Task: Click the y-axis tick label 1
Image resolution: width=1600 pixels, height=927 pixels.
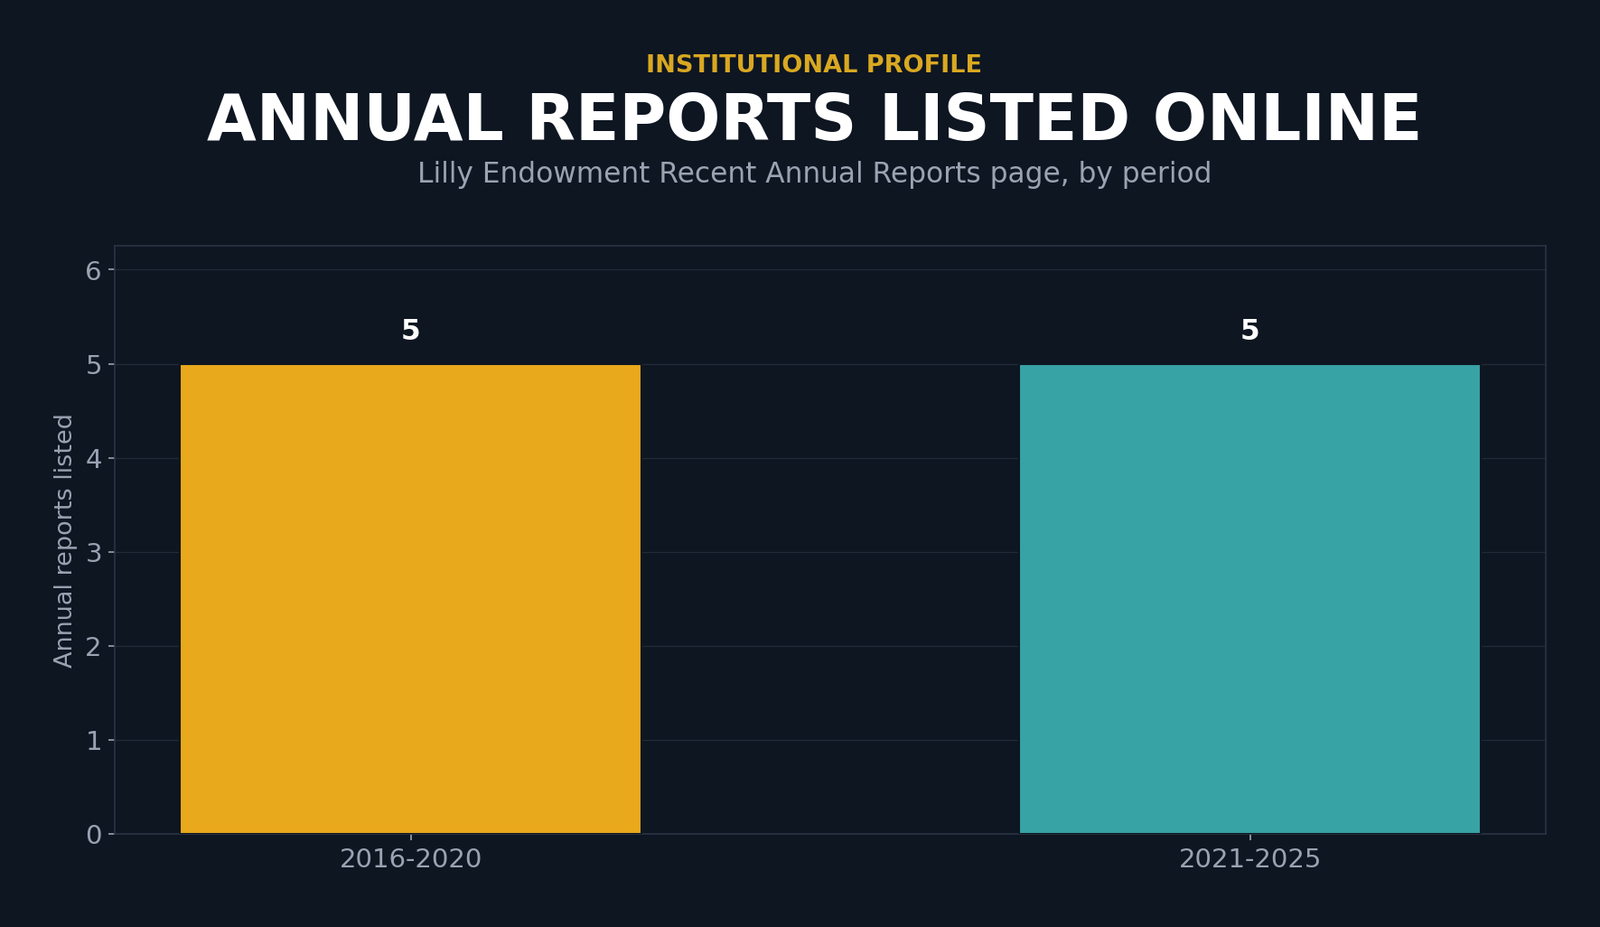Action: point(94,741)
